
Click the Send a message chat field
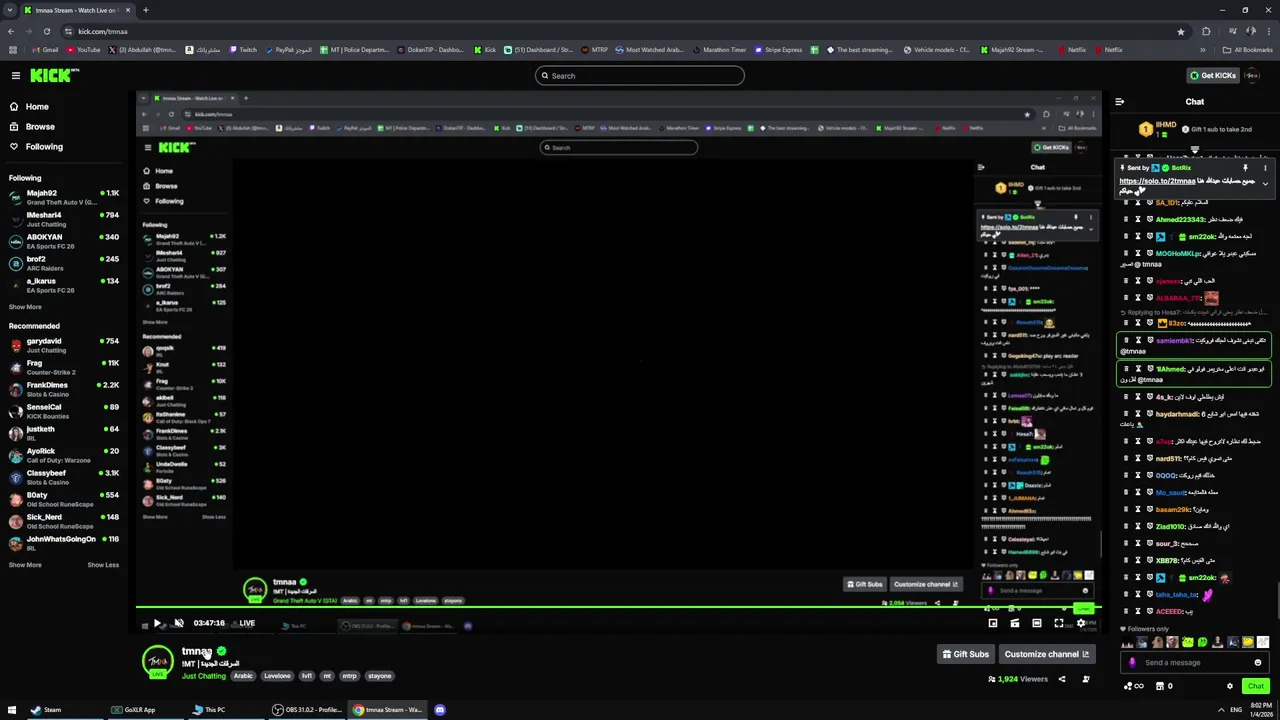pyautogui.click(x=1196, y=662)
